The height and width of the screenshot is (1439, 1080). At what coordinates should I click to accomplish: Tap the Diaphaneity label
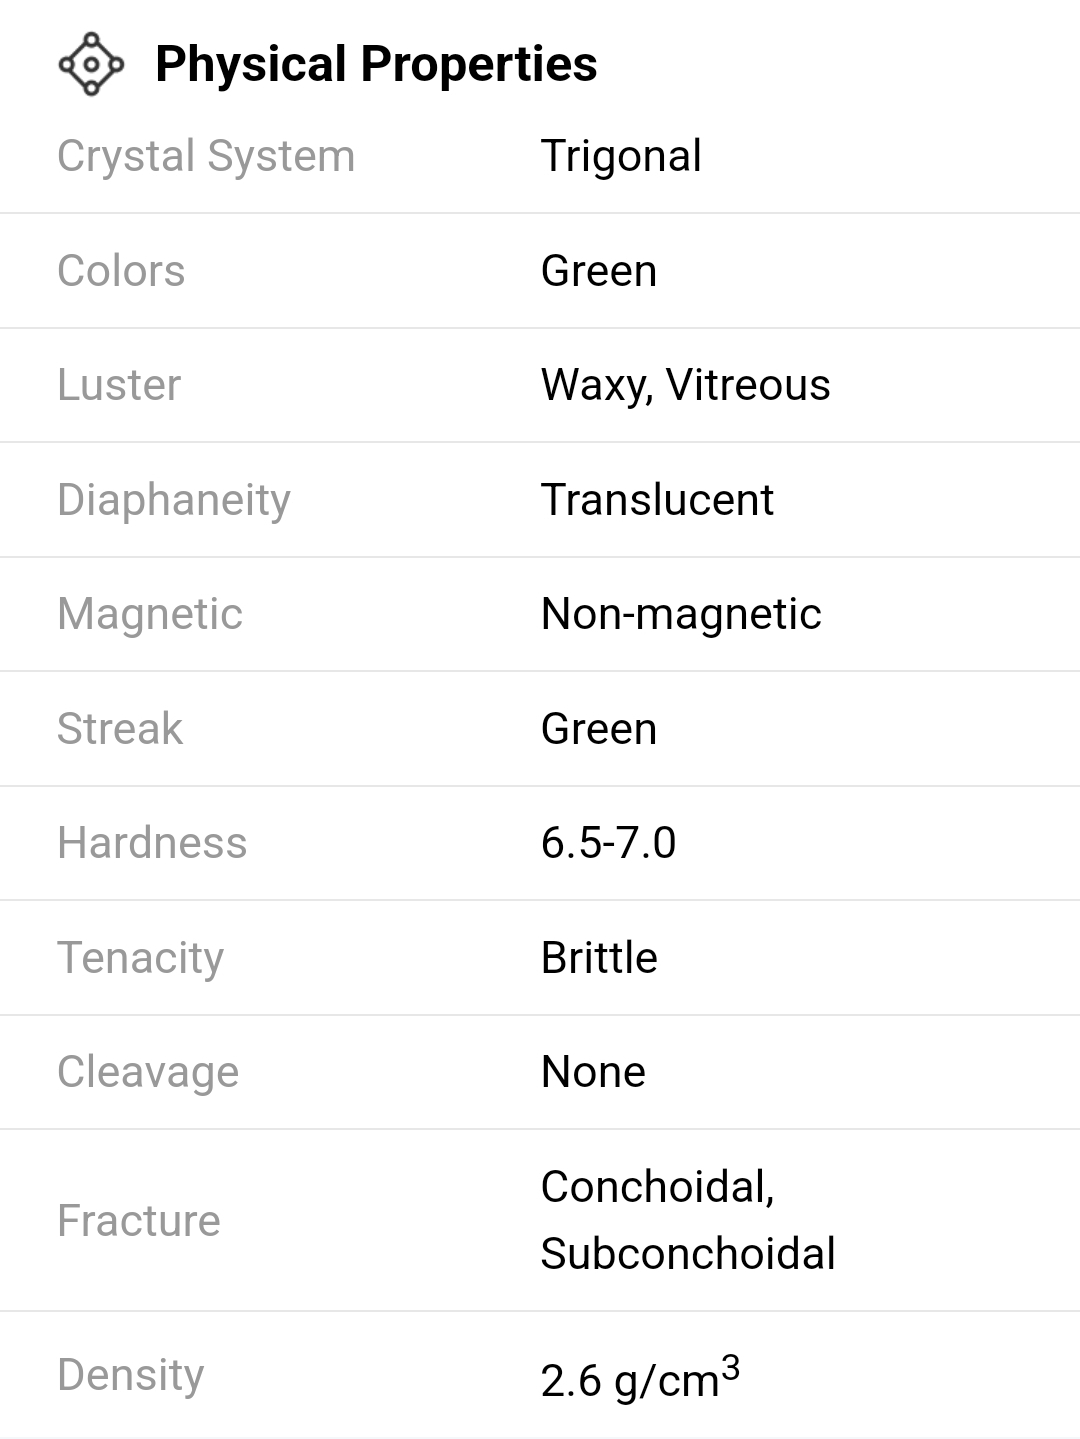pyautogui.click(x=174, y=500)
